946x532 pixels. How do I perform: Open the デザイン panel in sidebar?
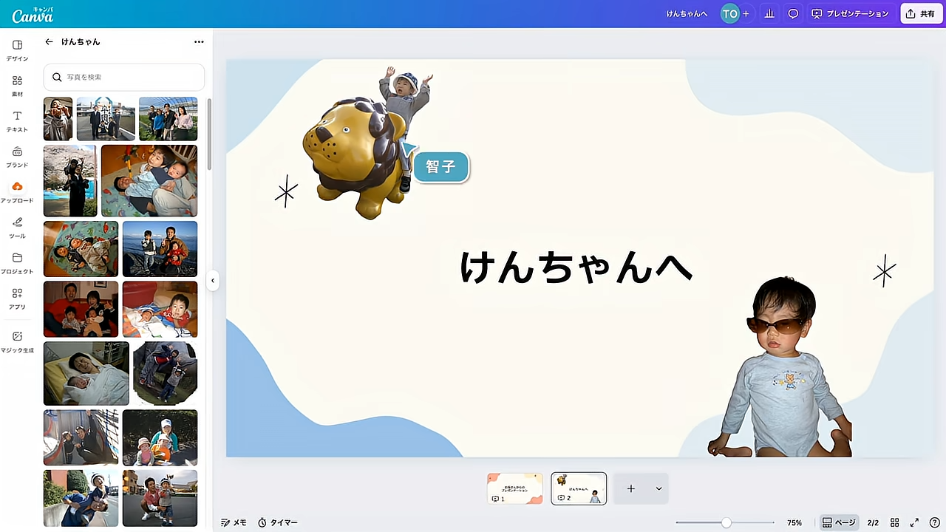(17, 50)
